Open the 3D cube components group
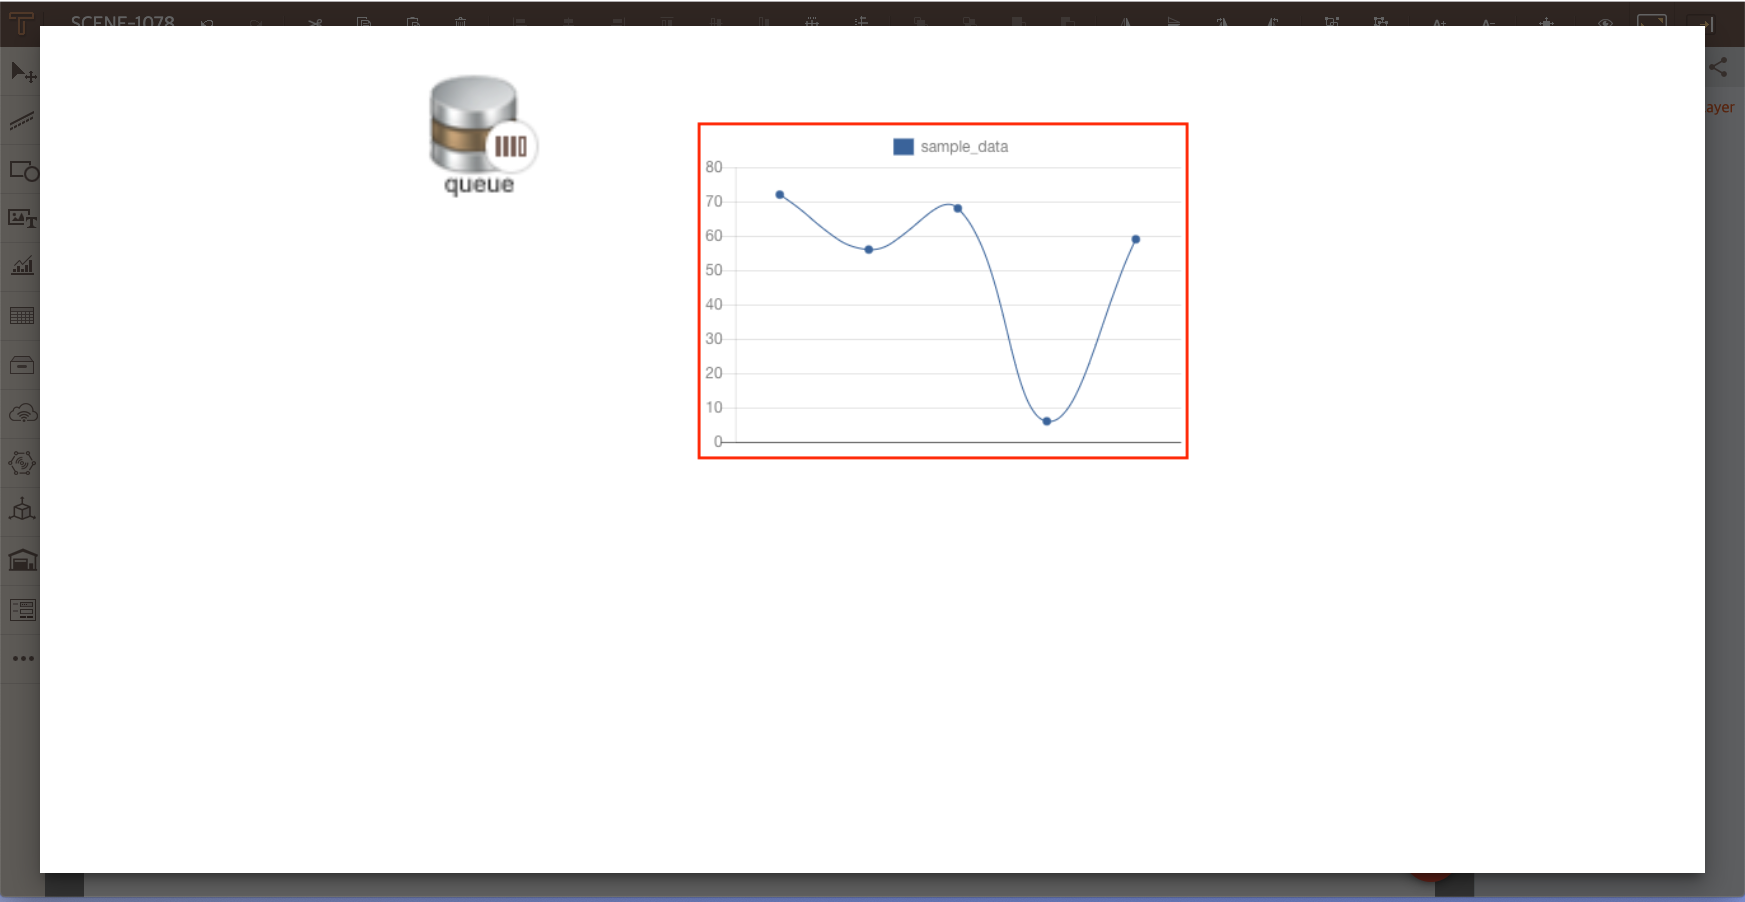 coord(22,510)
